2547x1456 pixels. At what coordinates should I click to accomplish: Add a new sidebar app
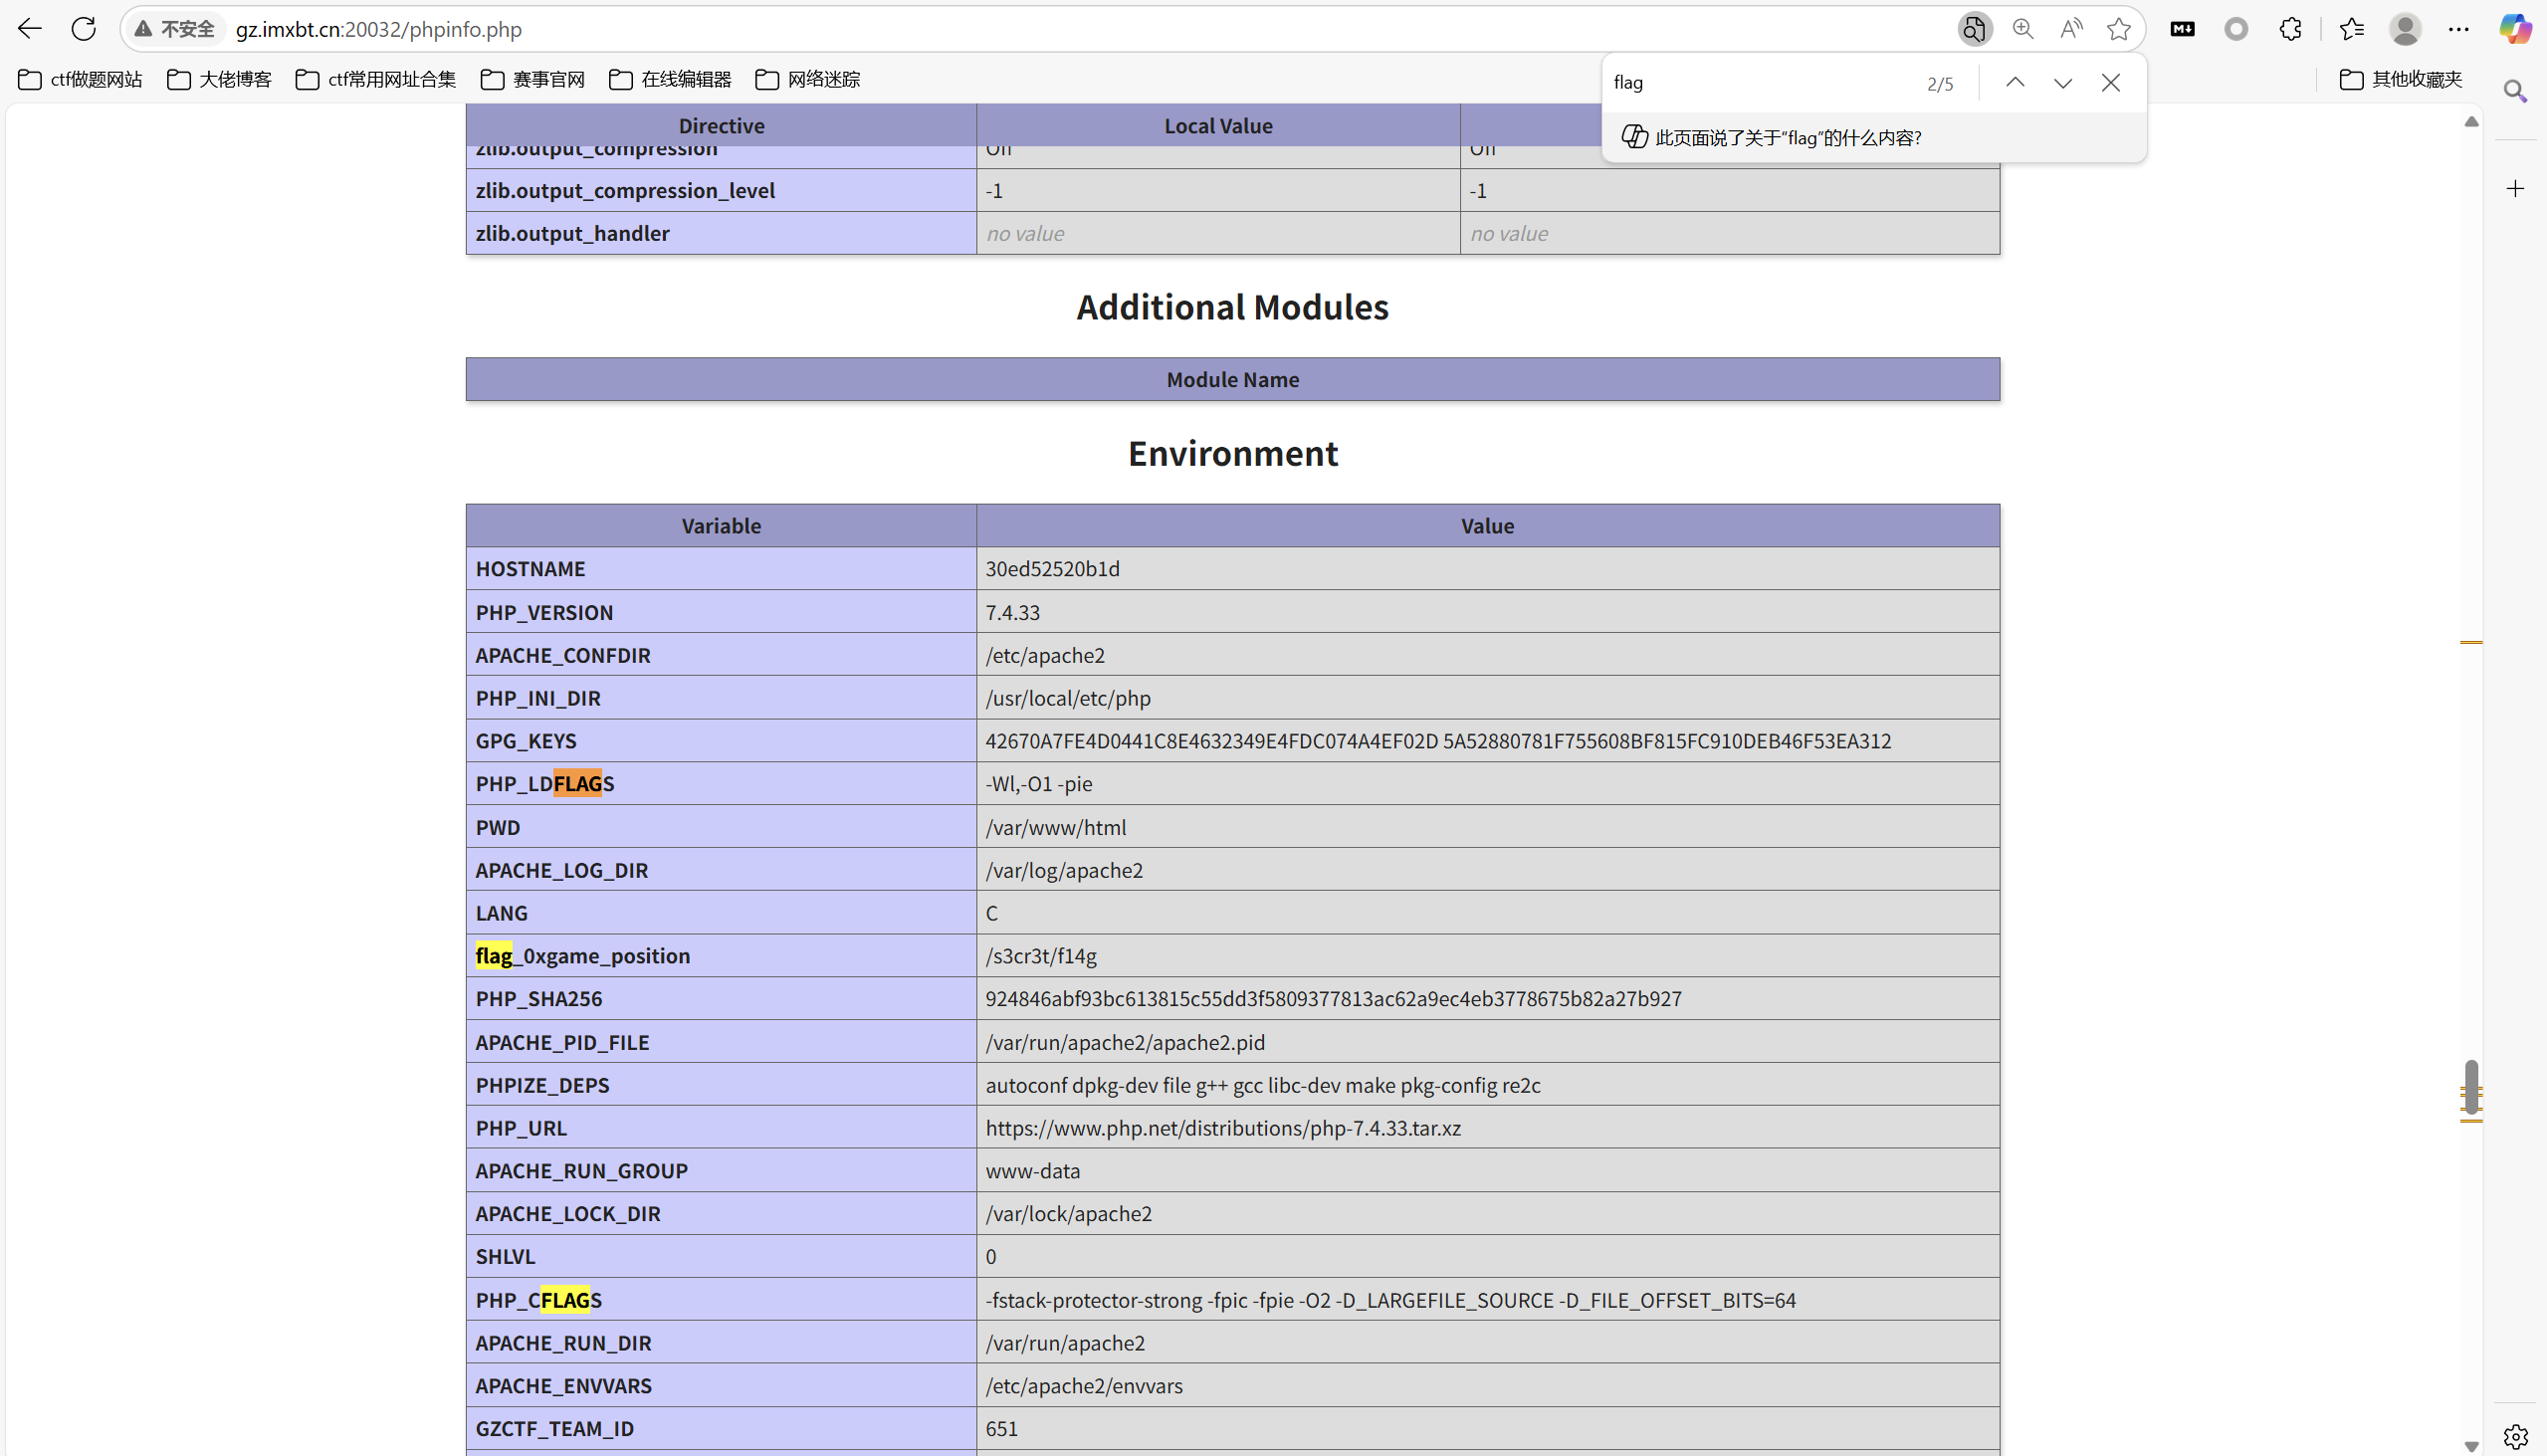(2515, 189)
